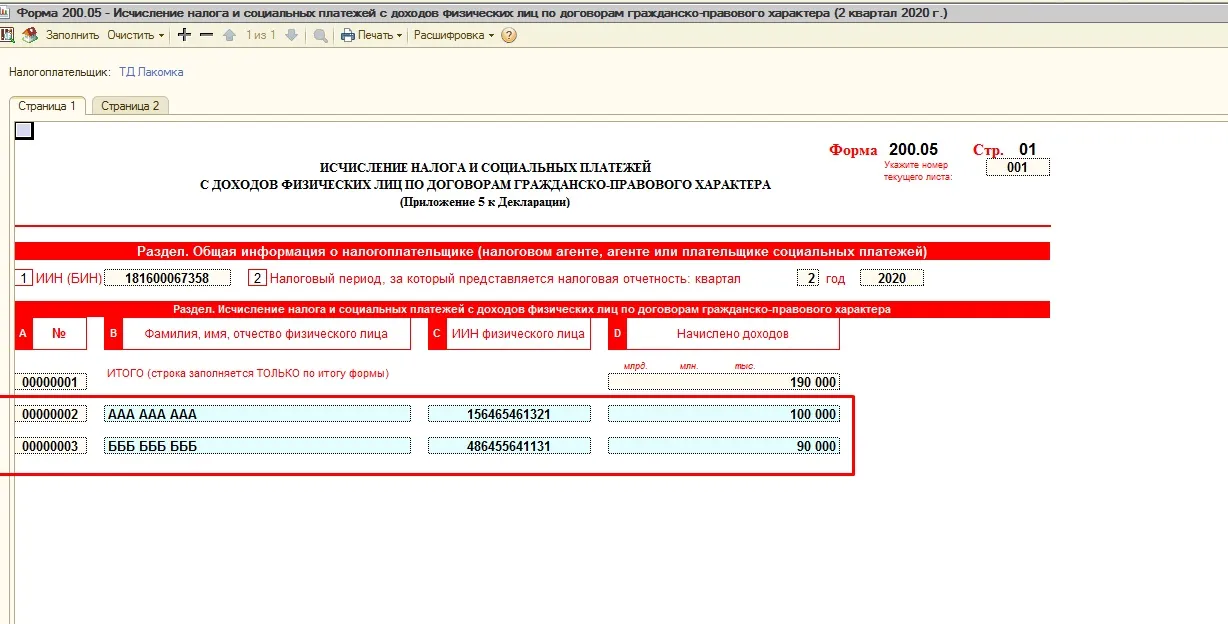Click the Заполнить button
The width and height of the screenshot is (1228, 624).
point(72,35)
